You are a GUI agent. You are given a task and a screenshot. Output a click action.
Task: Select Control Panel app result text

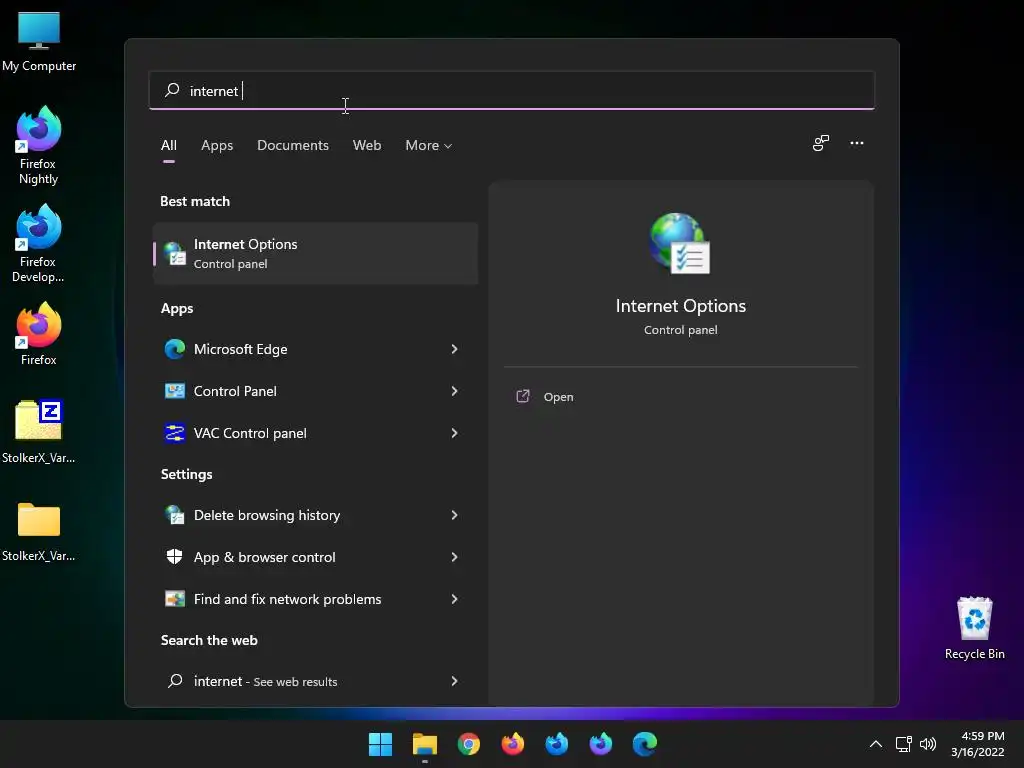pyautogui.click(x=235, y=391)
